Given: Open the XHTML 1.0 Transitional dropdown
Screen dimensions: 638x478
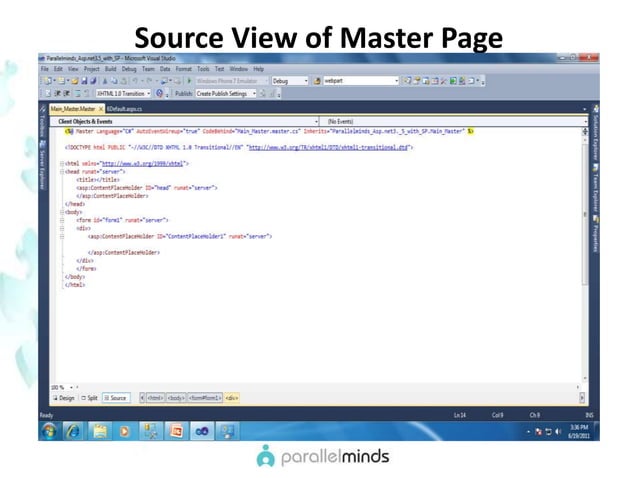Looking at the screenshot, I should (123, 94).
